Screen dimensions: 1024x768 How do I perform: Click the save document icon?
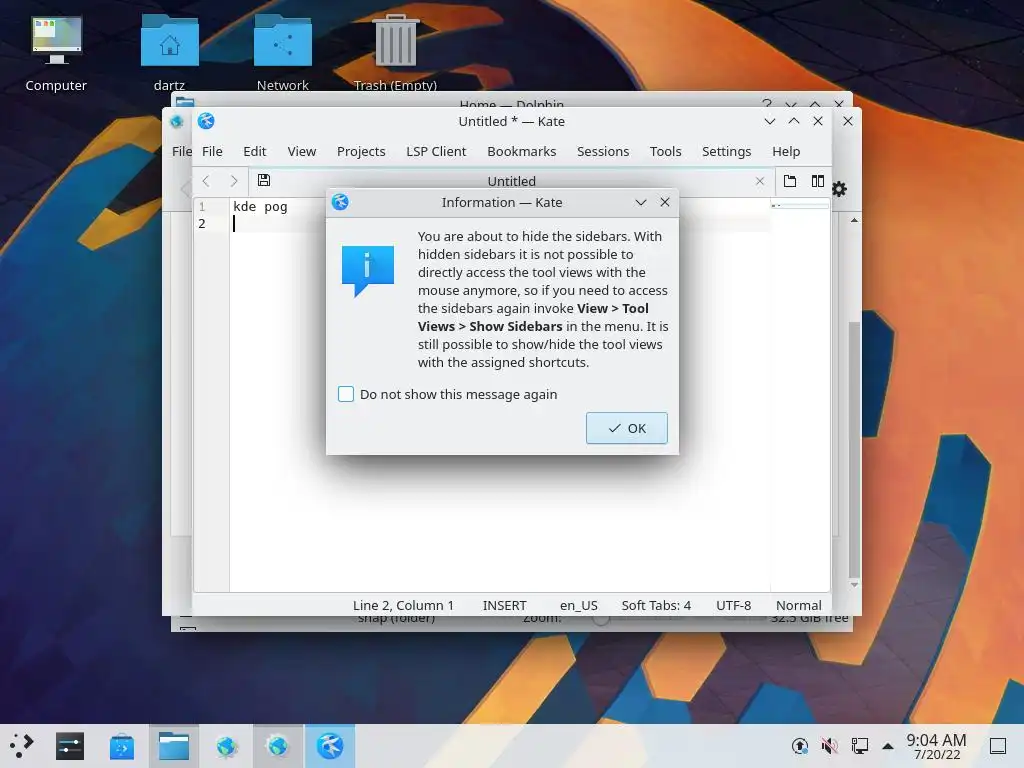tap(264, 180)
